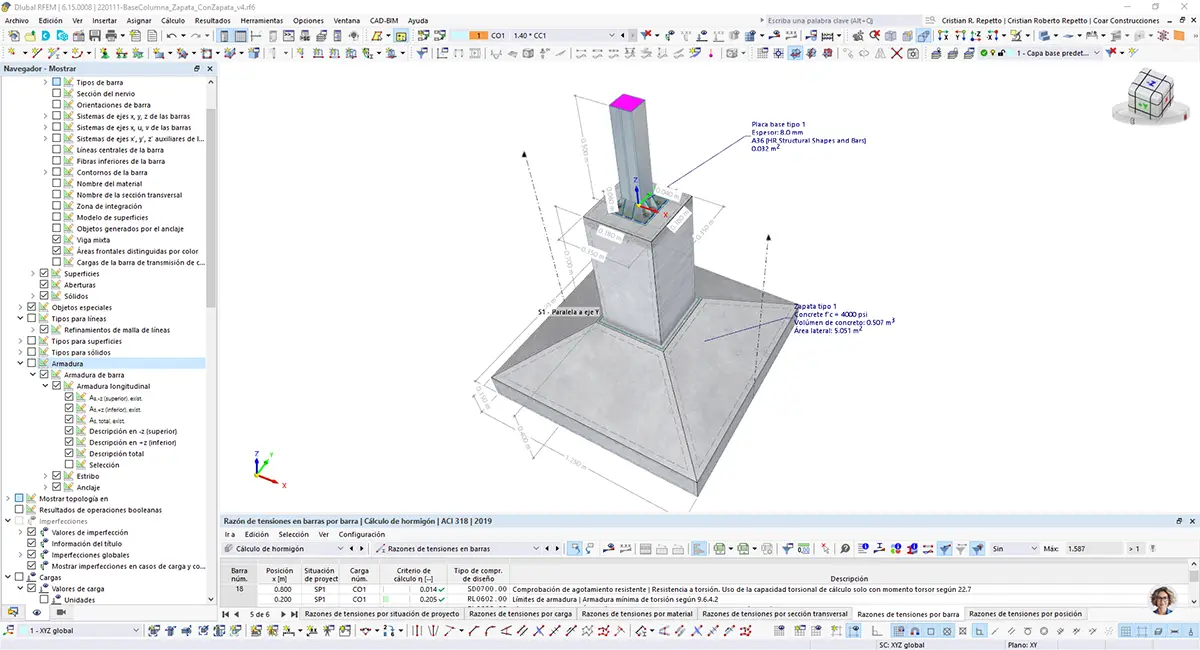Expand the Tipos para superficies node

(x=20, y=341)
